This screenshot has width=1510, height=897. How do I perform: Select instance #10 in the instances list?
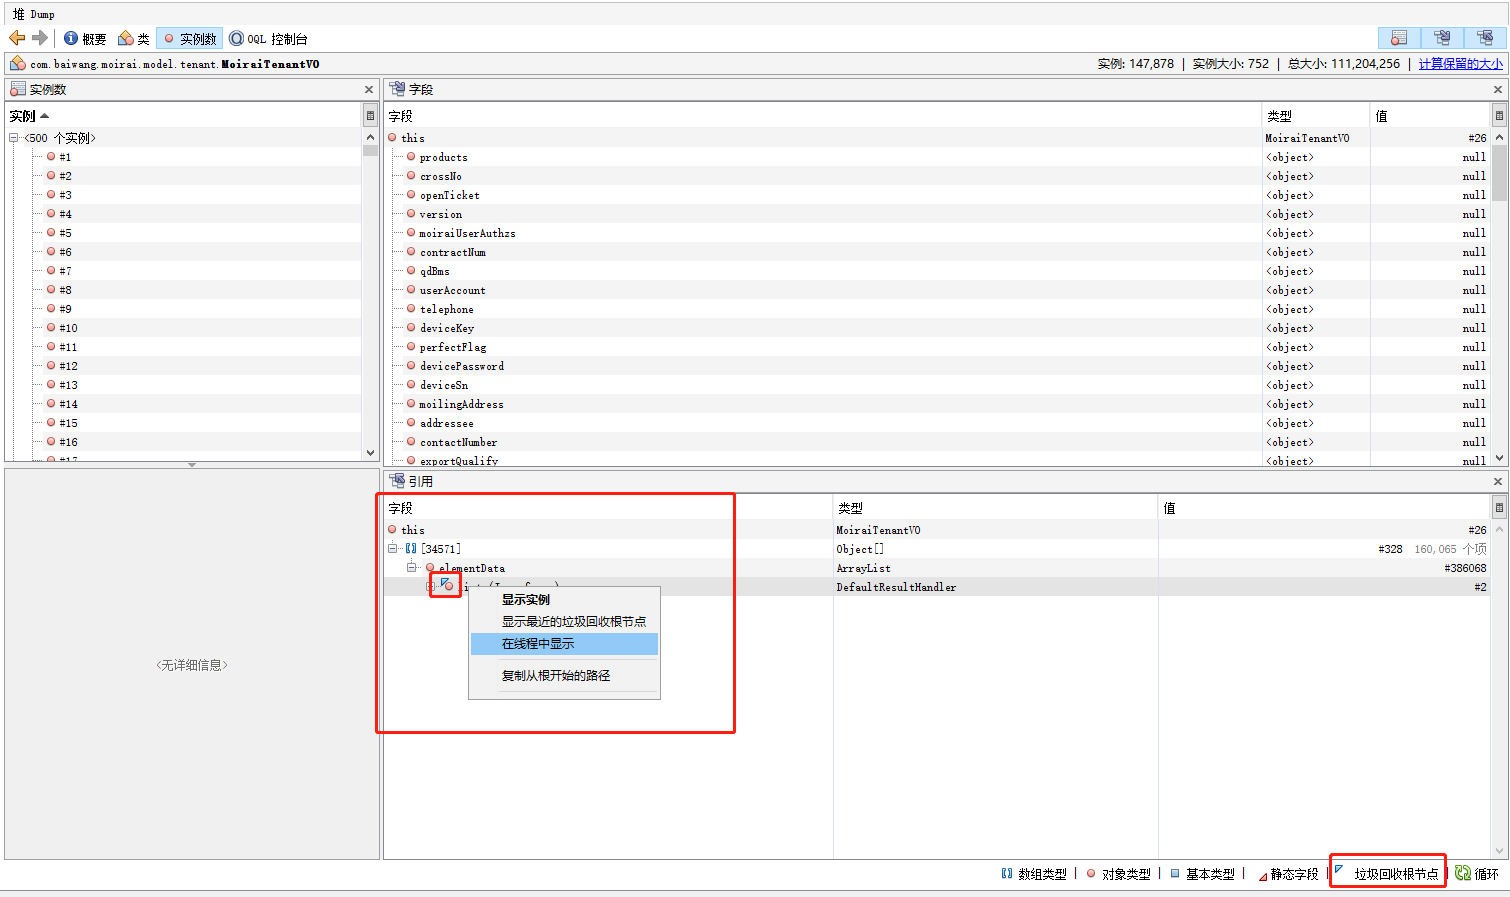(68, 328)
